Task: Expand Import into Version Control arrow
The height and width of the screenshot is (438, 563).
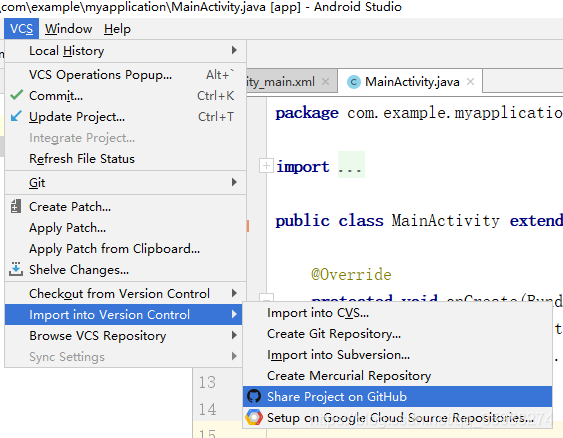Action: click(234, 314)
